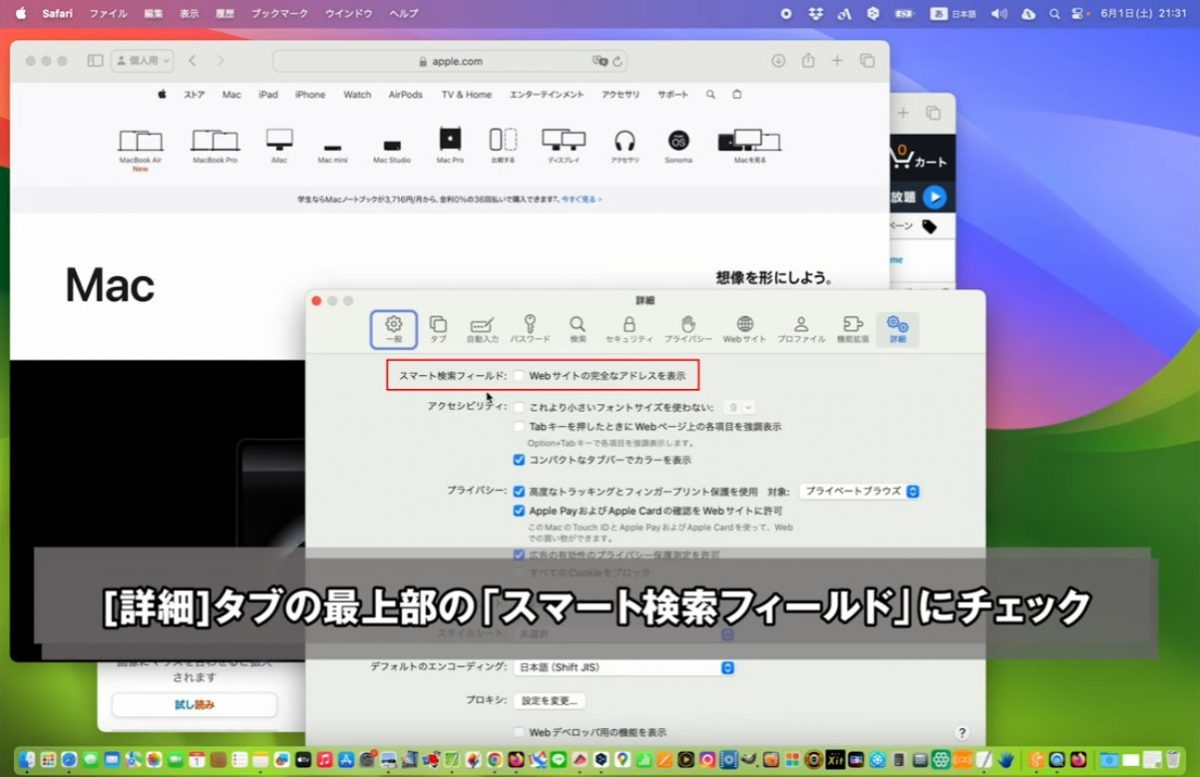Open the 自動入力 (AutoFill) pane

[482, 329]
